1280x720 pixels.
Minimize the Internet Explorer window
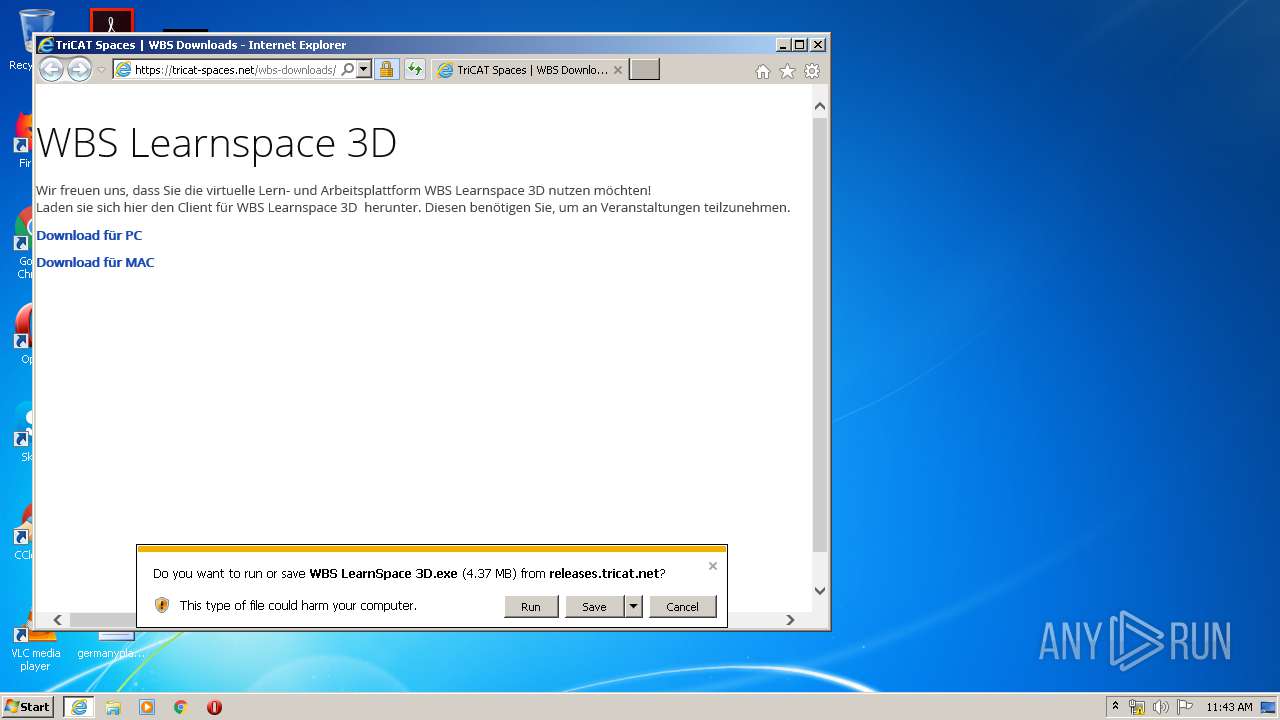pyautogui.click(x=782, y=44)
